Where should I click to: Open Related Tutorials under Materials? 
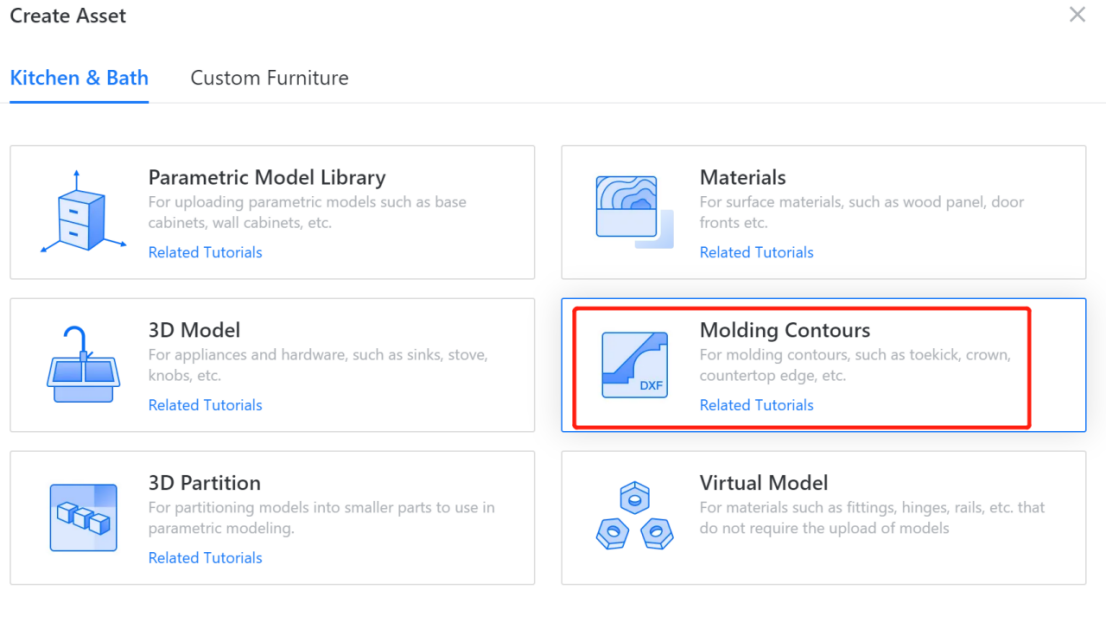(x=756, y=252)
